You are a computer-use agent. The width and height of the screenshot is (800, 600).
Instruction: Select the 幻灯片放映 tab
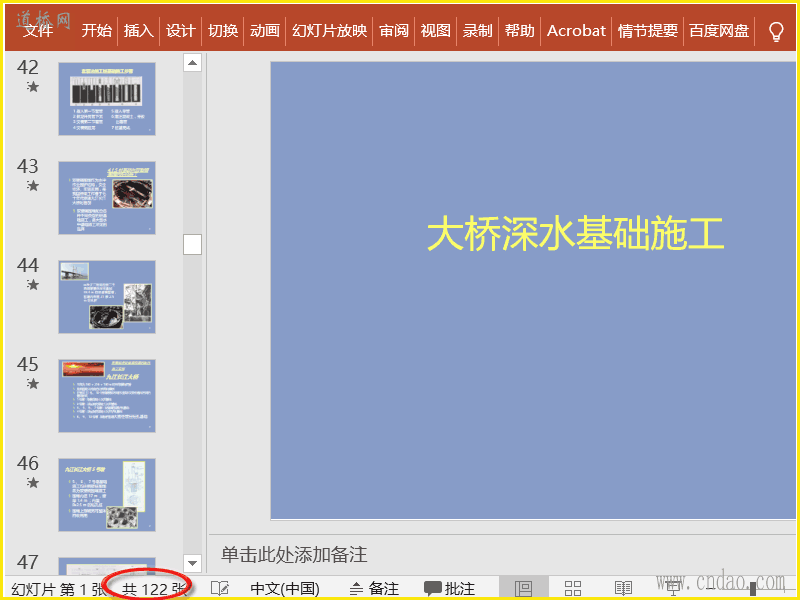pos(329,31)
